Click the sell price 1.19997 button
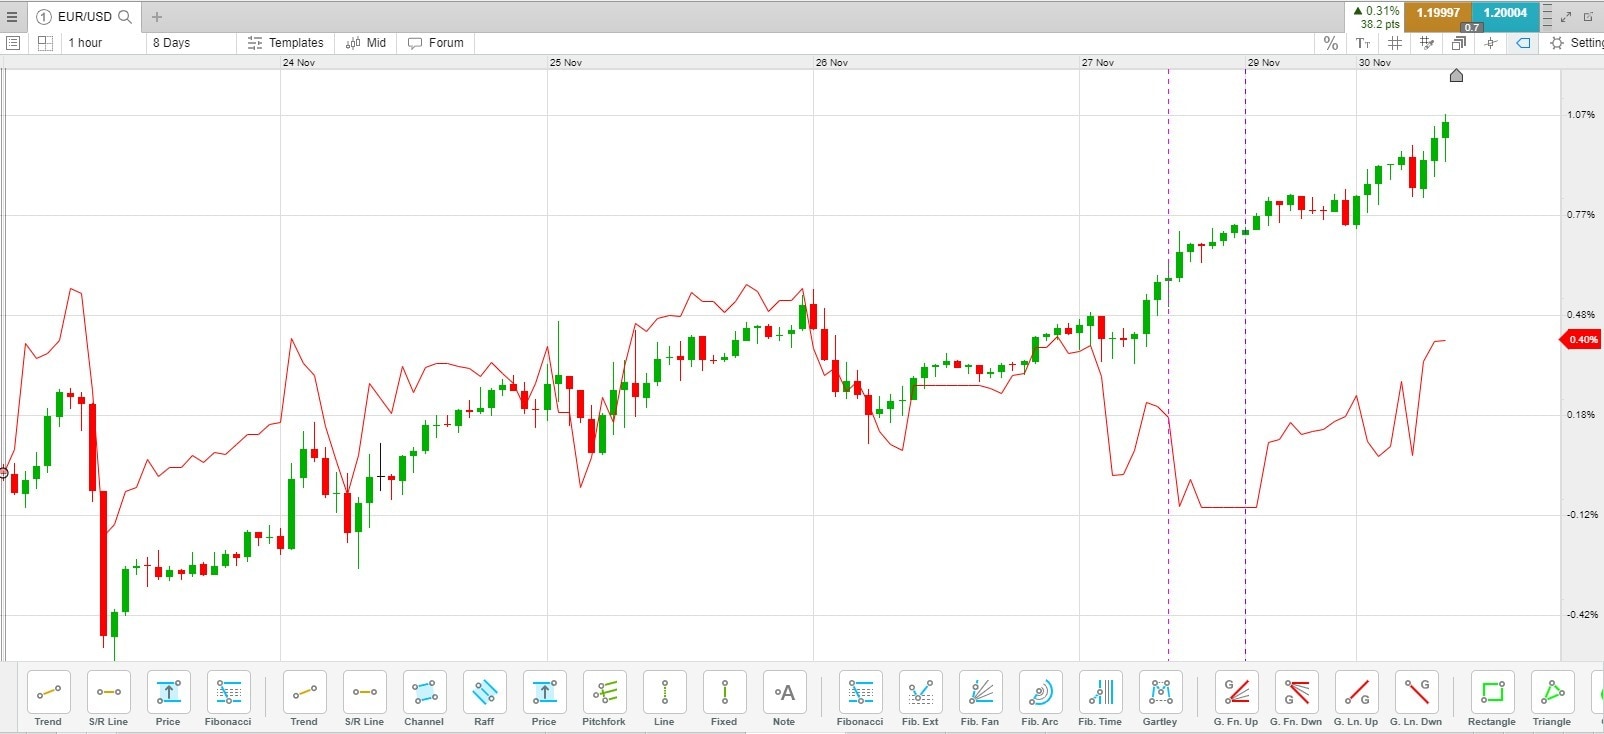 (x=1438, y=14)
